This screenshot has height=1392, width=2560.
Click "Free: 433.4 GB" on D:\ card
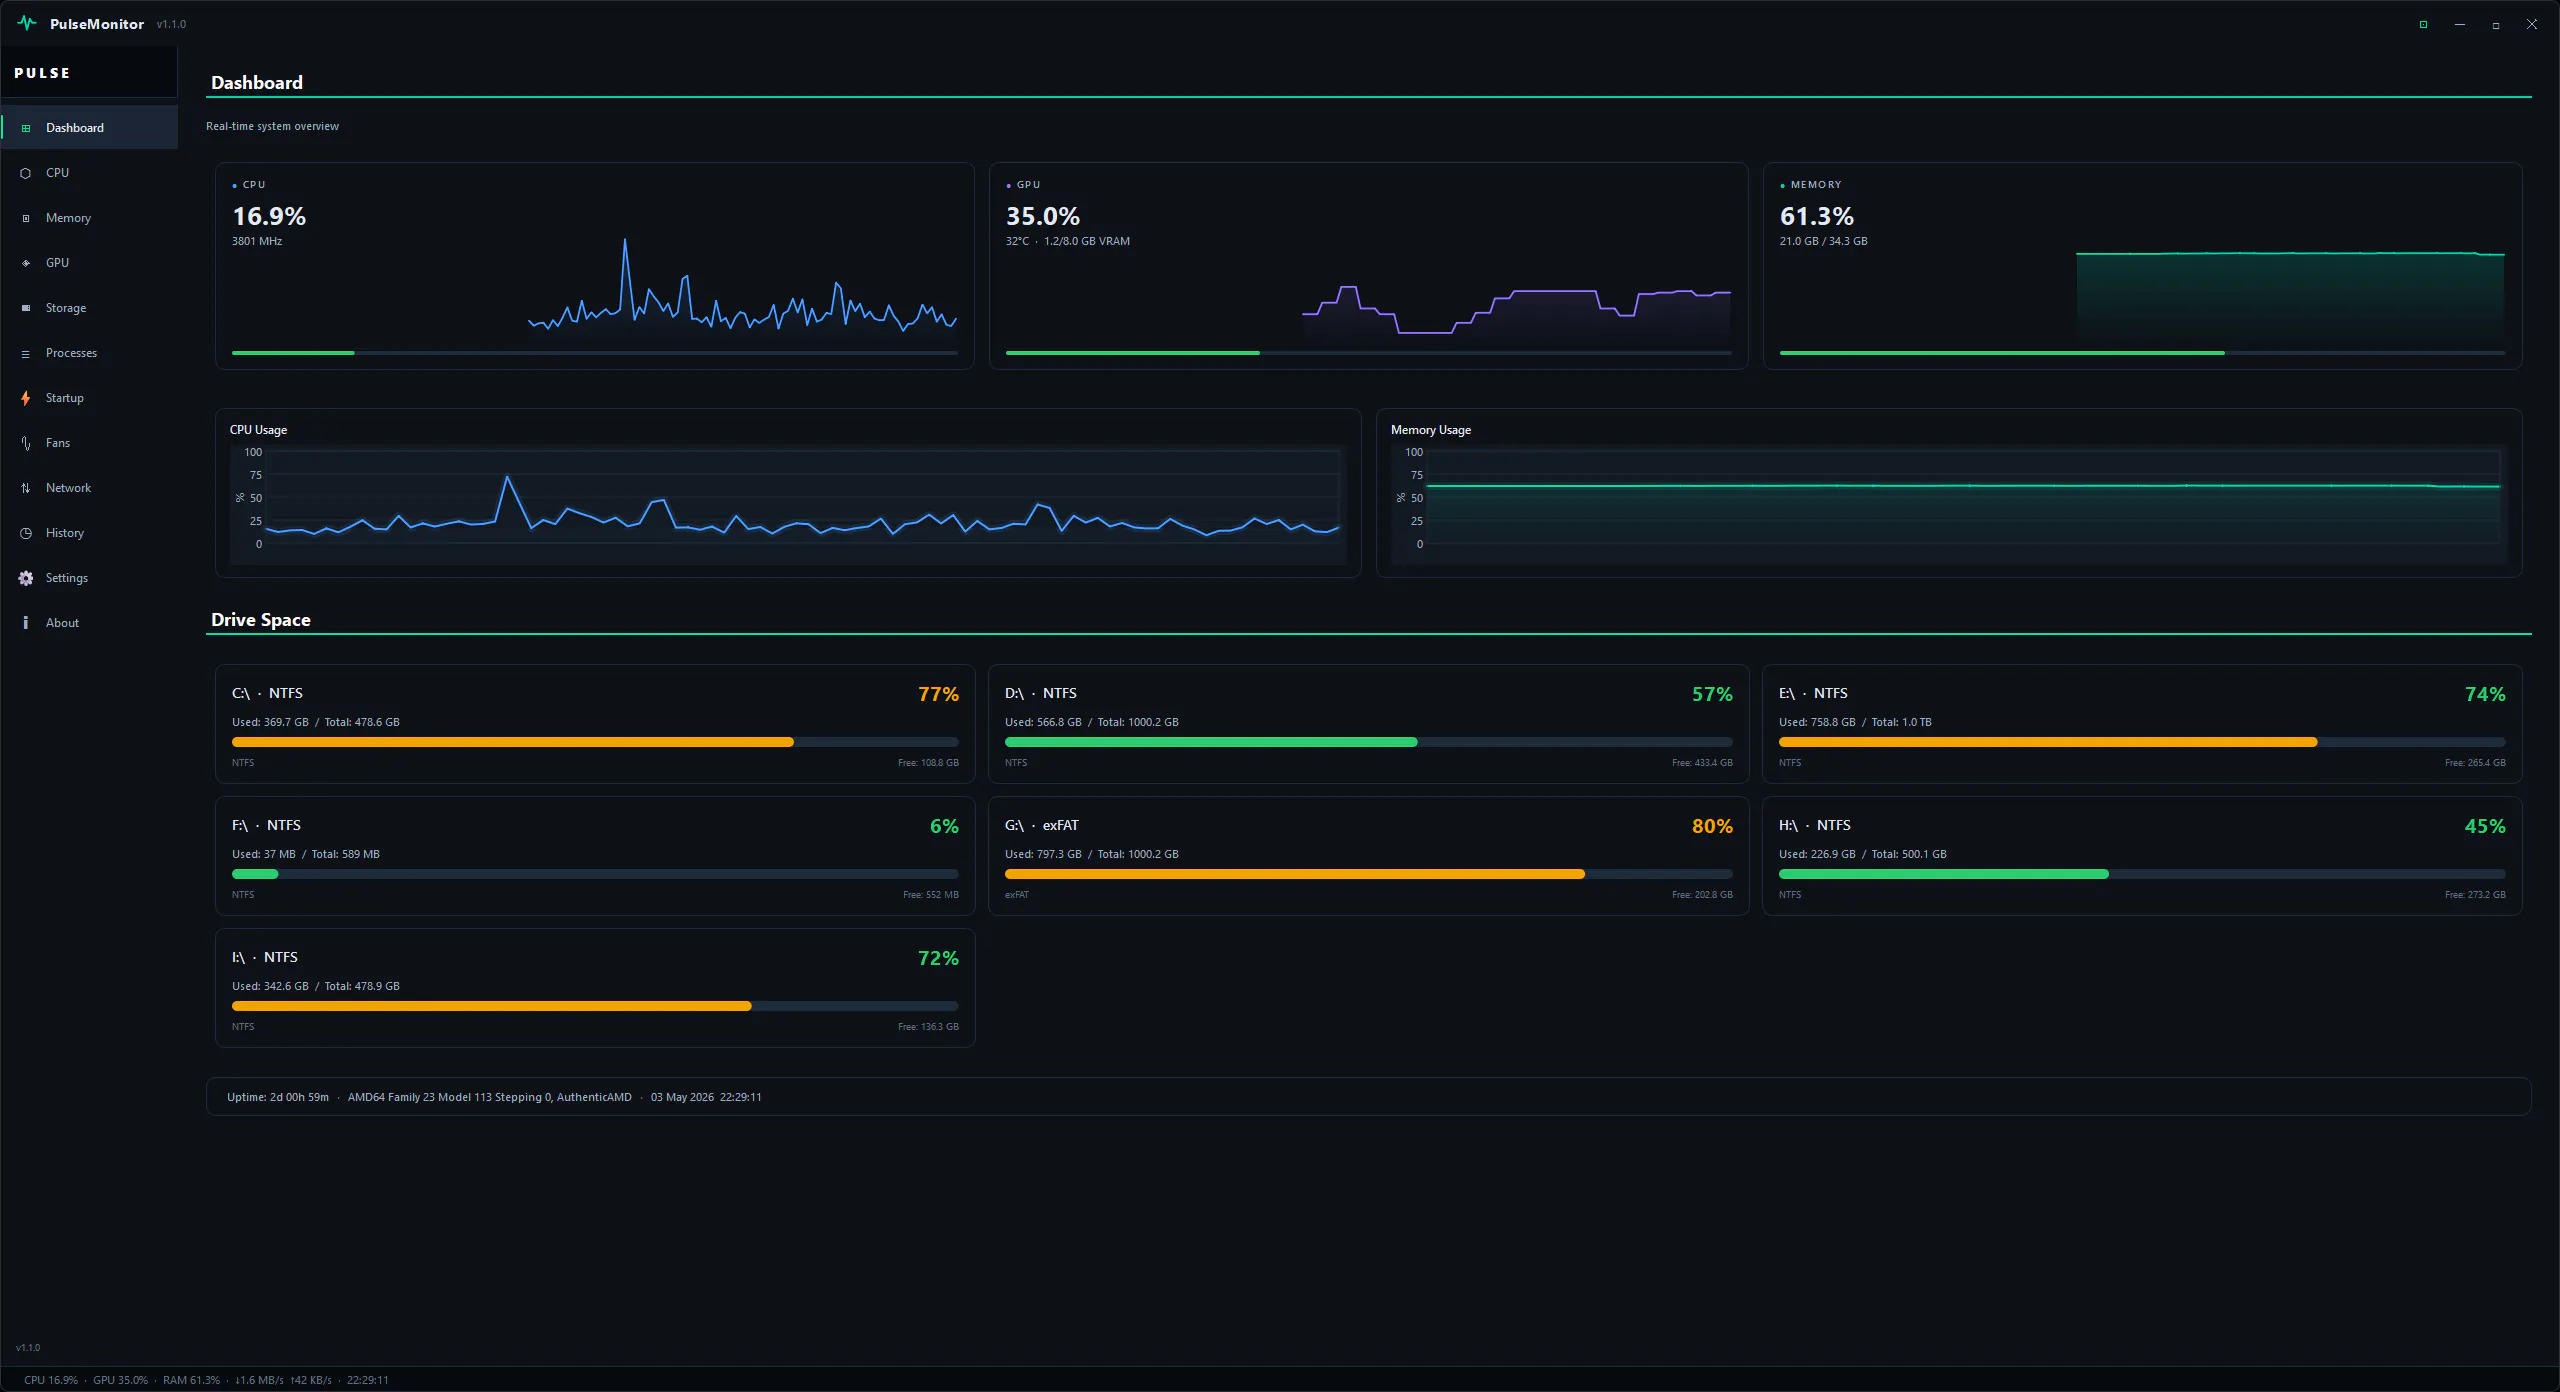coord(1702,763)
